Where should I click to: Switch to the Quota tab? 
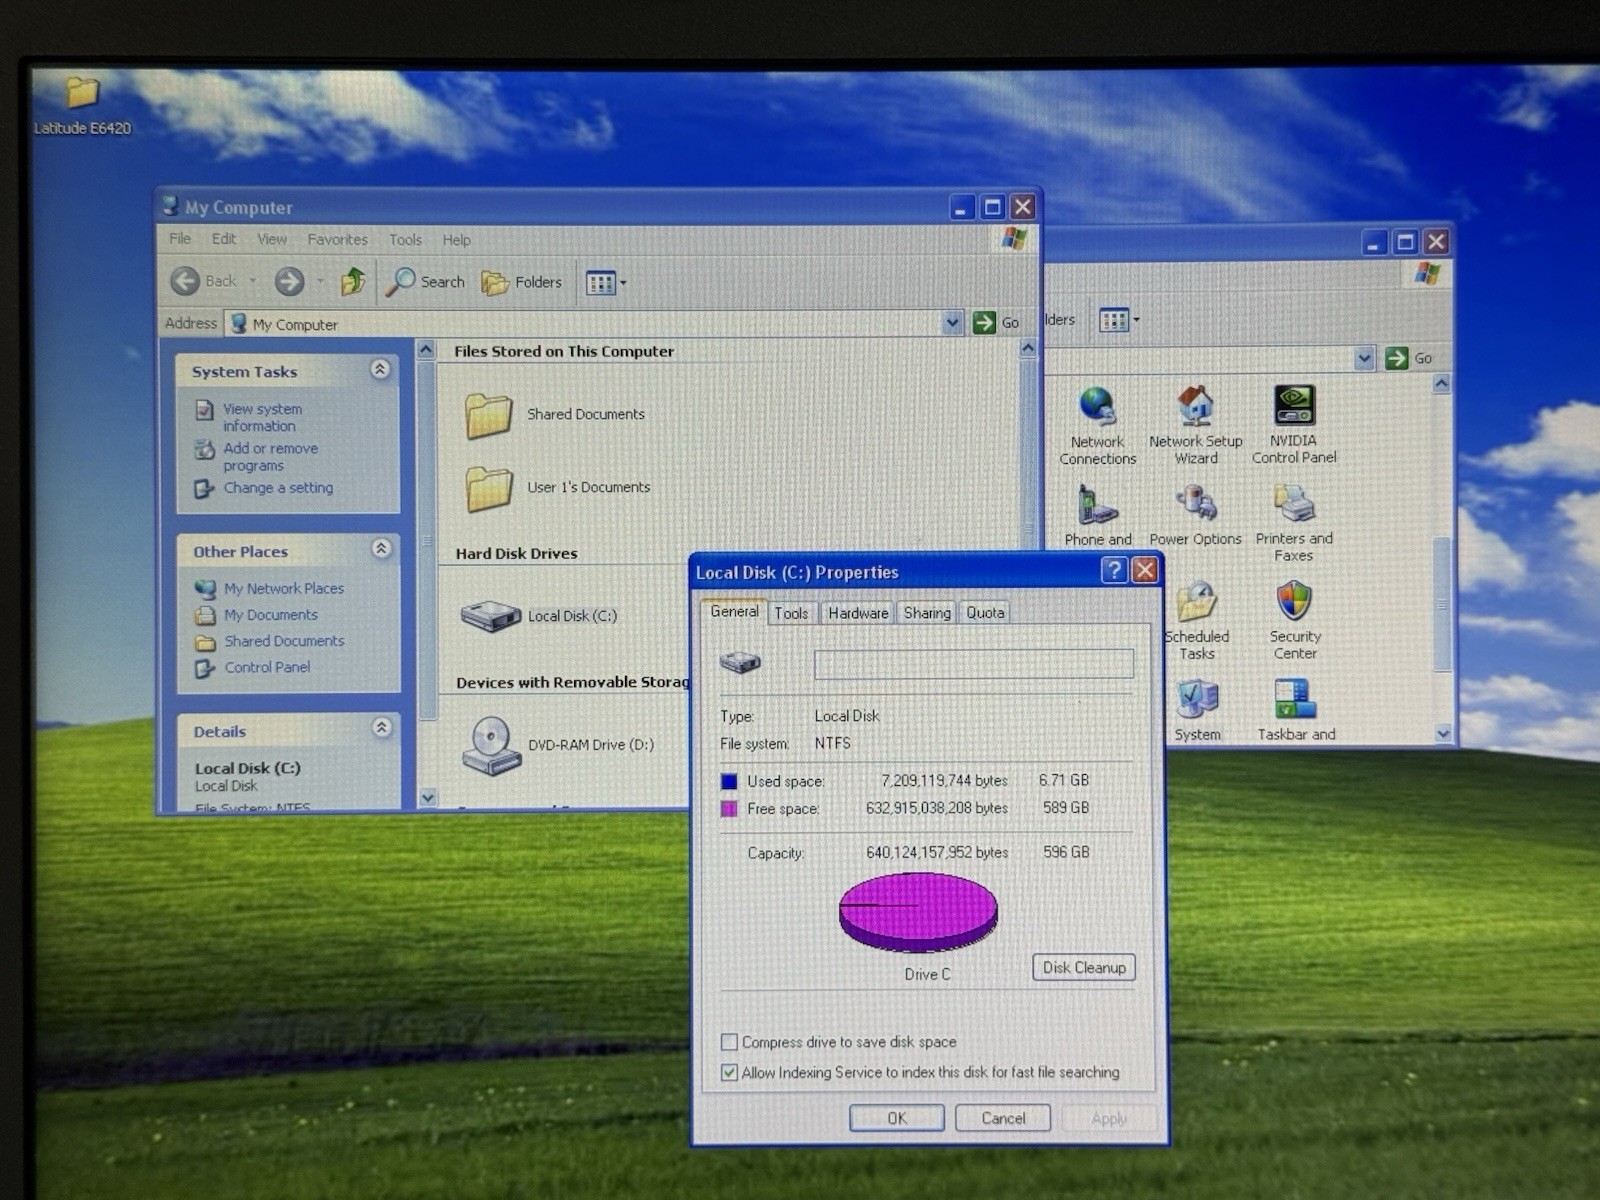coord(985,613)
